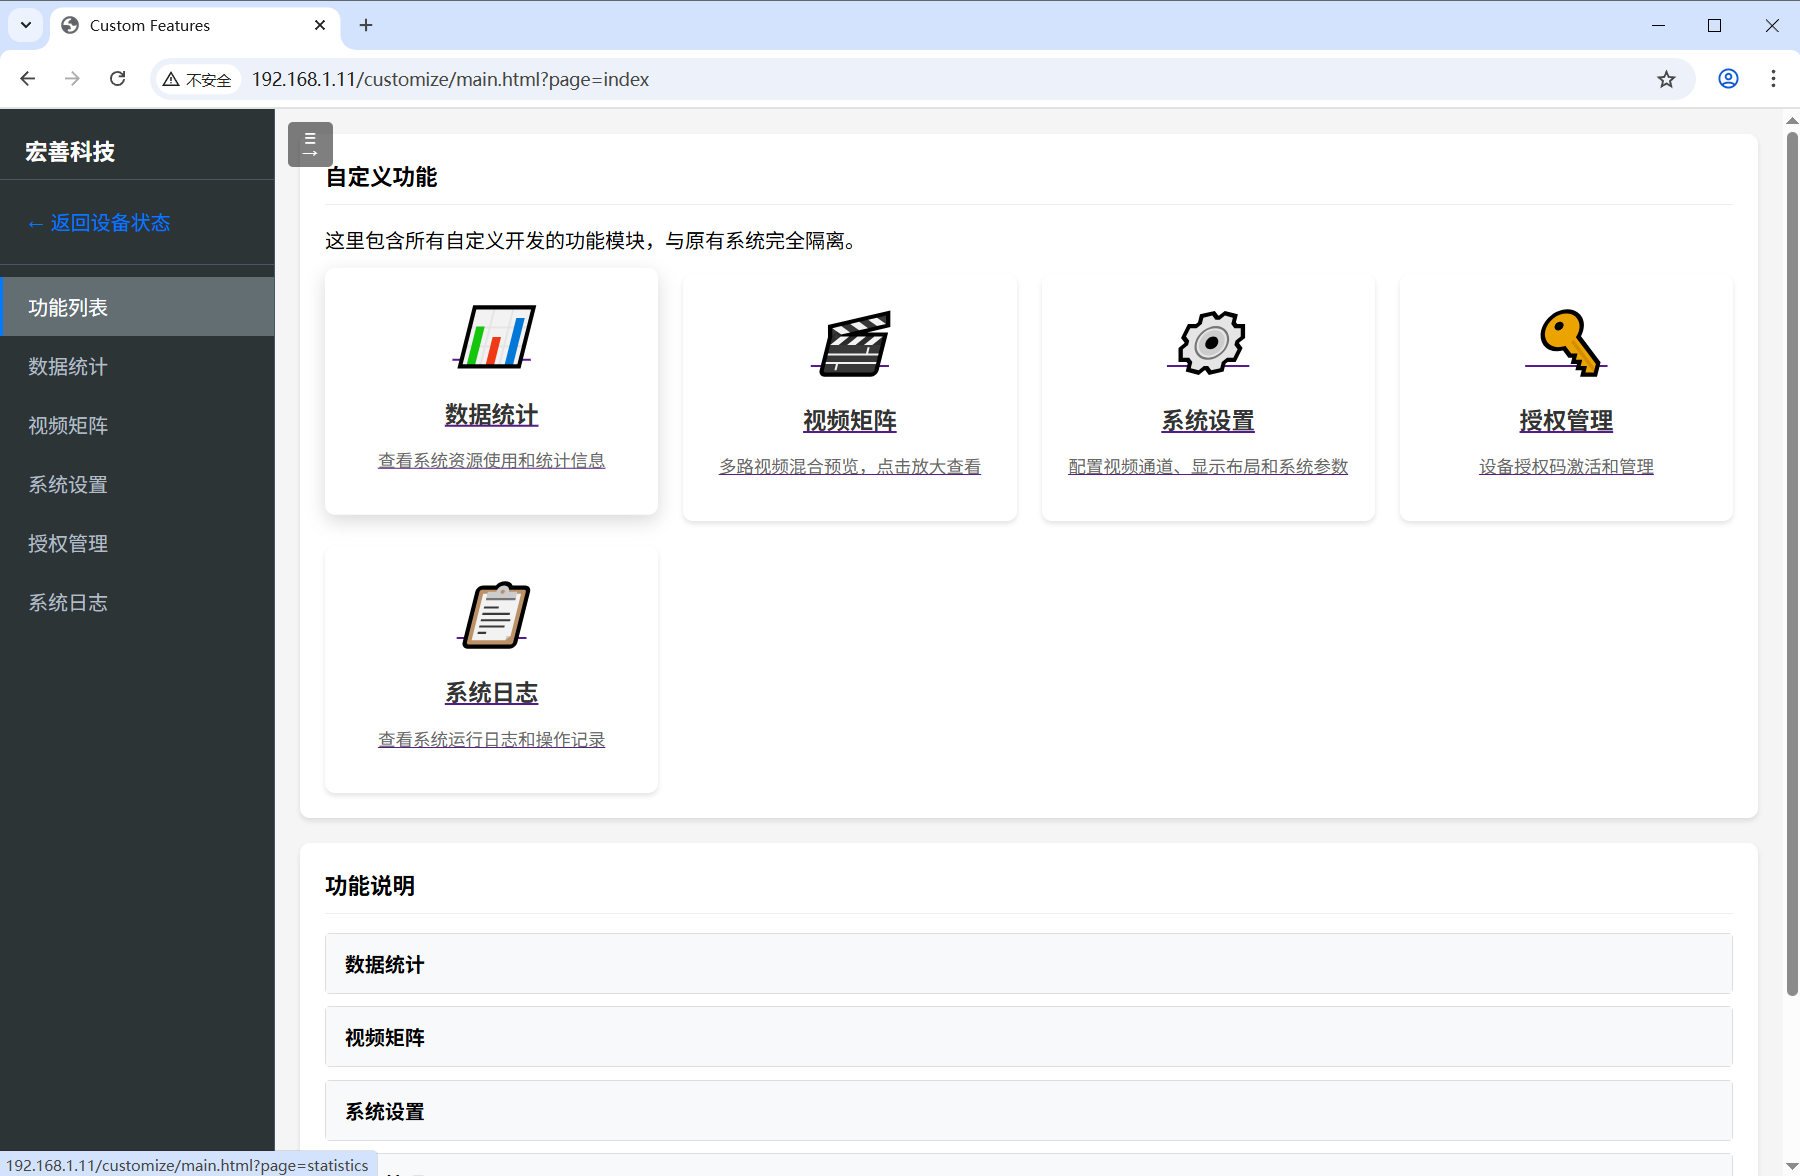The height and width of the screenshot is (1176, 1800).
Task: Click the 系统日志 card title link
Action: click(491, 693)
